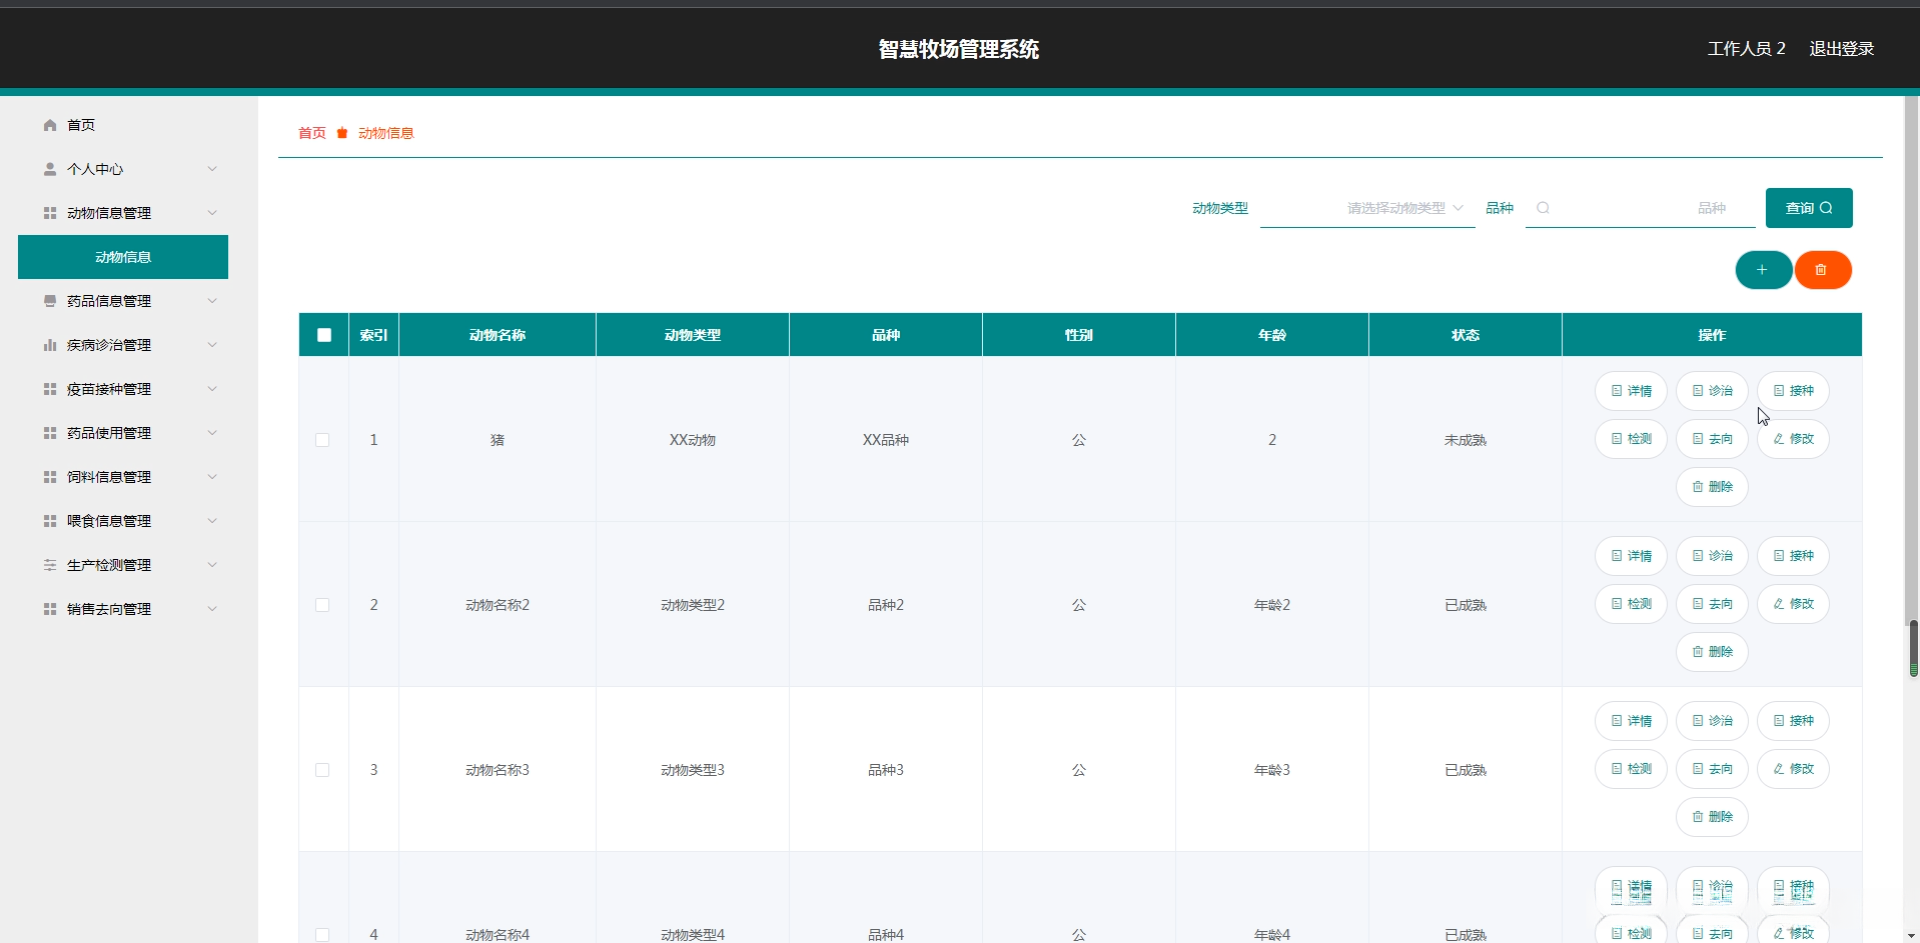1920x943 pixels.
Task: Open the 个人中心 menu label
Action: (x=95, y=169)
